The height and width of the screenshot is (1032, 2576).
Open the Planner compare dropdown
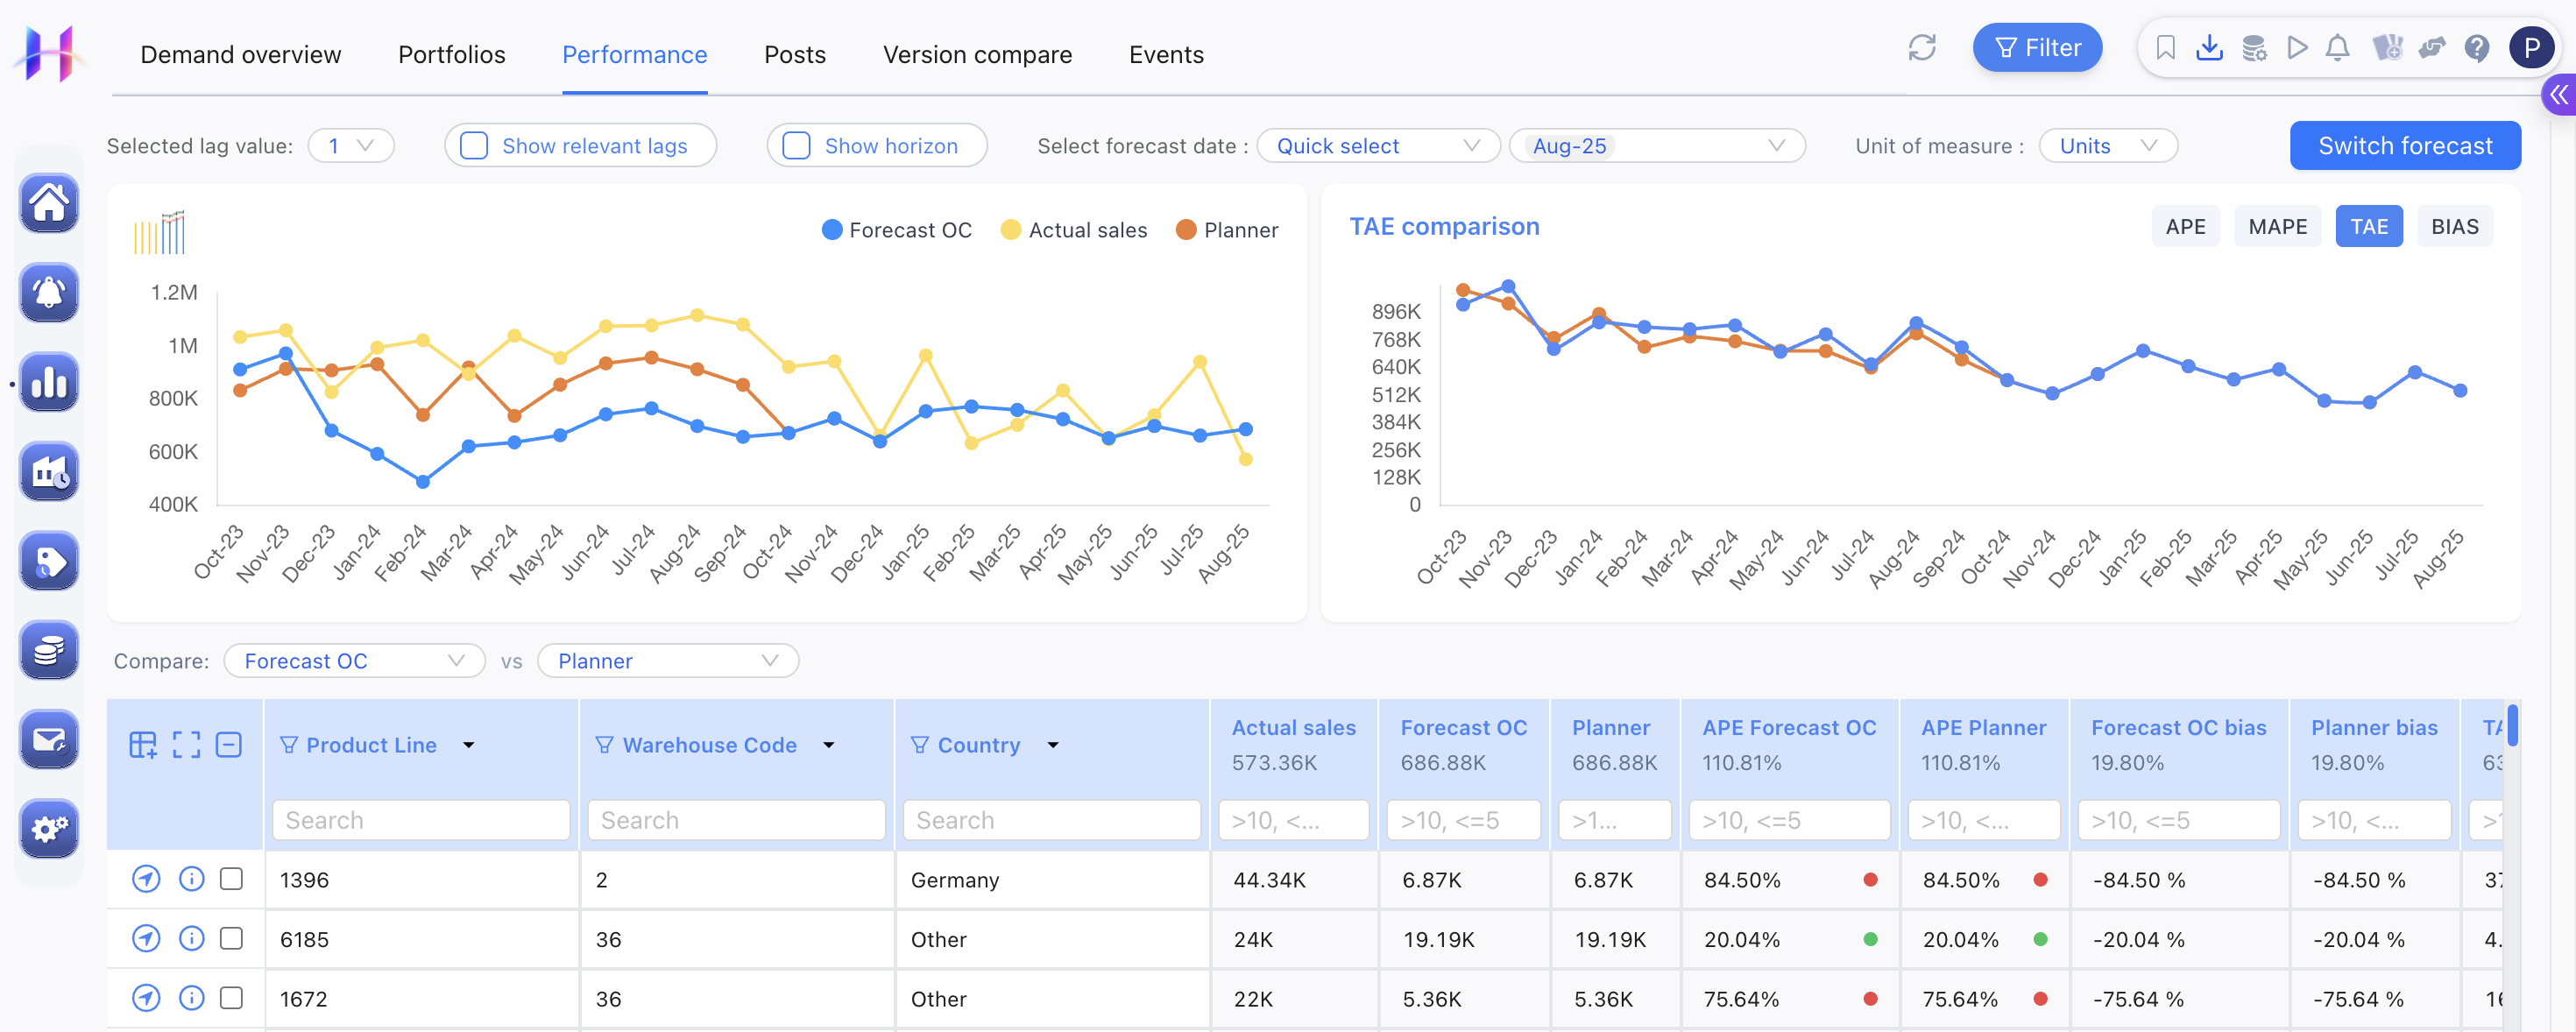[668, 661]
